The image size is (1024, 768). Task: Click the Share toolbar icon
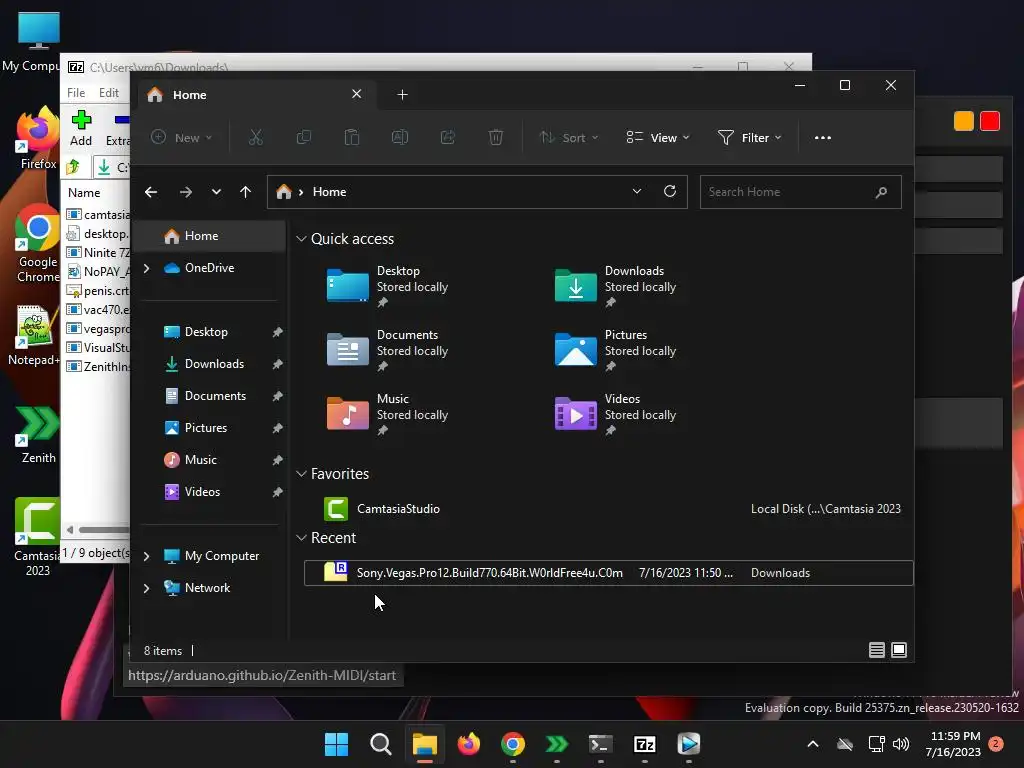pos(448,138)
